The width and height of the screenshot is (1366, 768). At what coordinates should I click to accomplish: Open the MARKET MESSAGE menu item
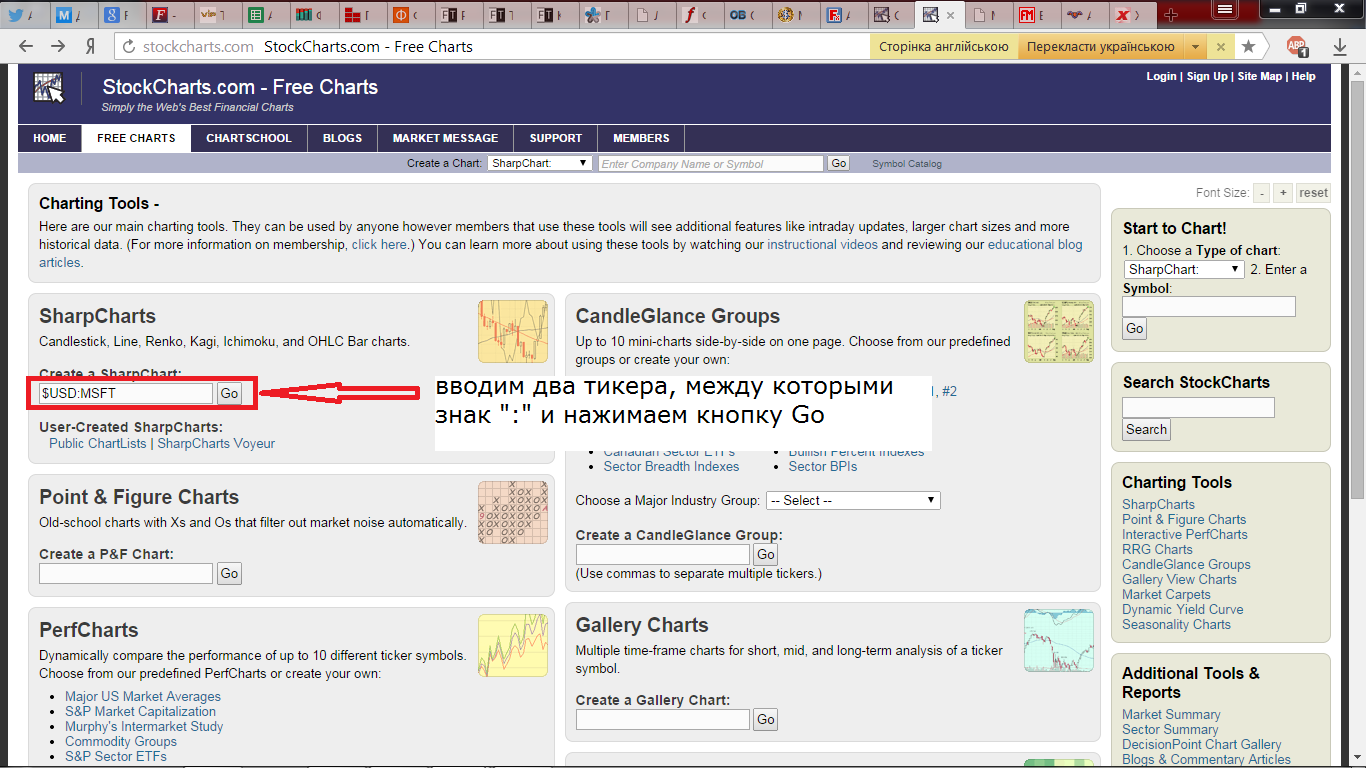point(445,138)
